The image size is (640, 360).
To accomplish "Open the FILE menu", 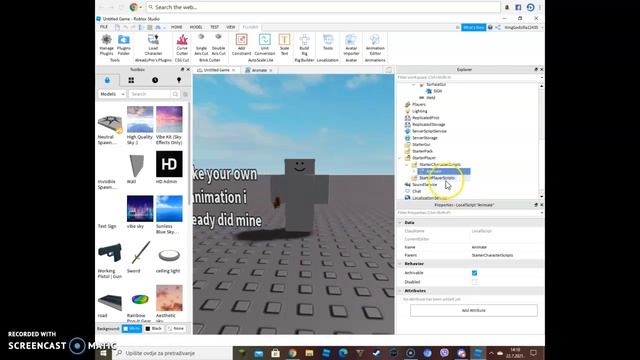I will tap(104, 27).
